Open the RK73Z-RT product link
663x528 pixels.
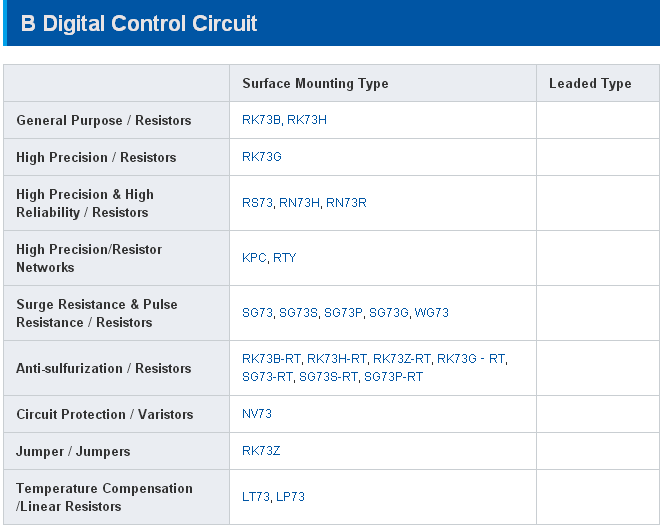(402, 359)
